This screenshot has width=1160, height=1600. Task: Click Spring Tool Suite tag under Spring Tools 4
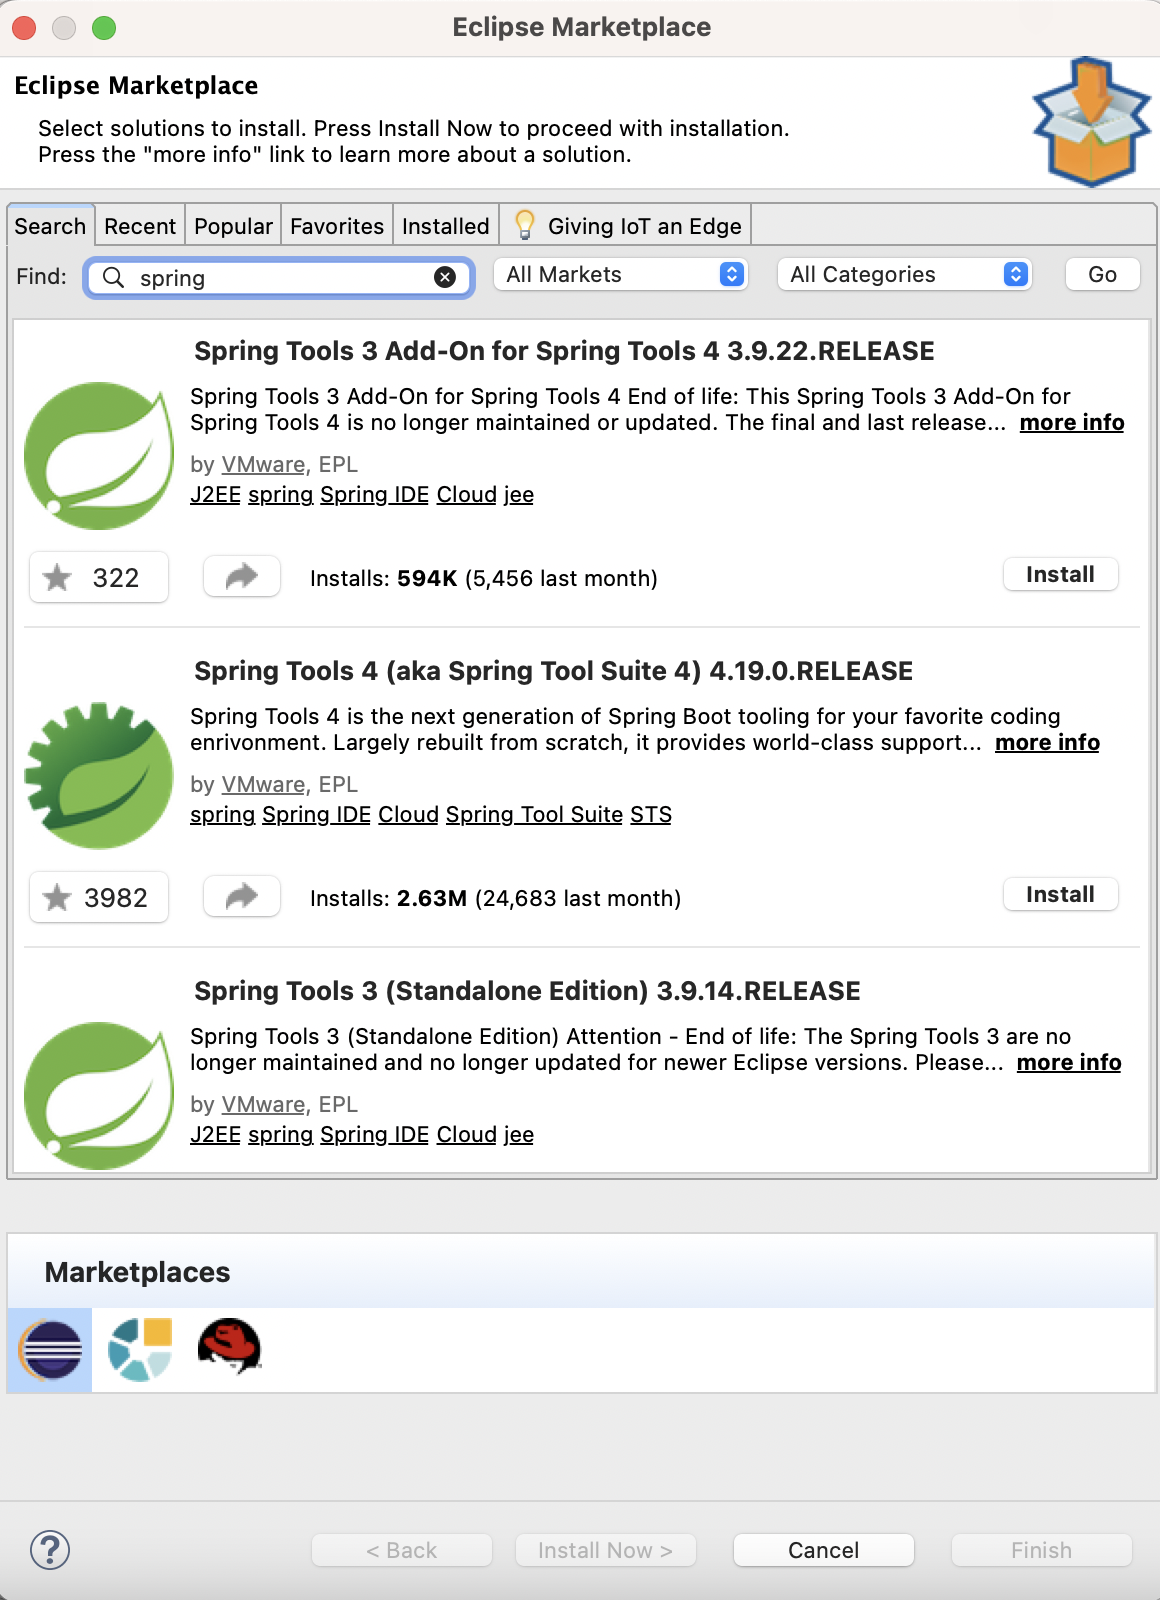click(534, 814)
